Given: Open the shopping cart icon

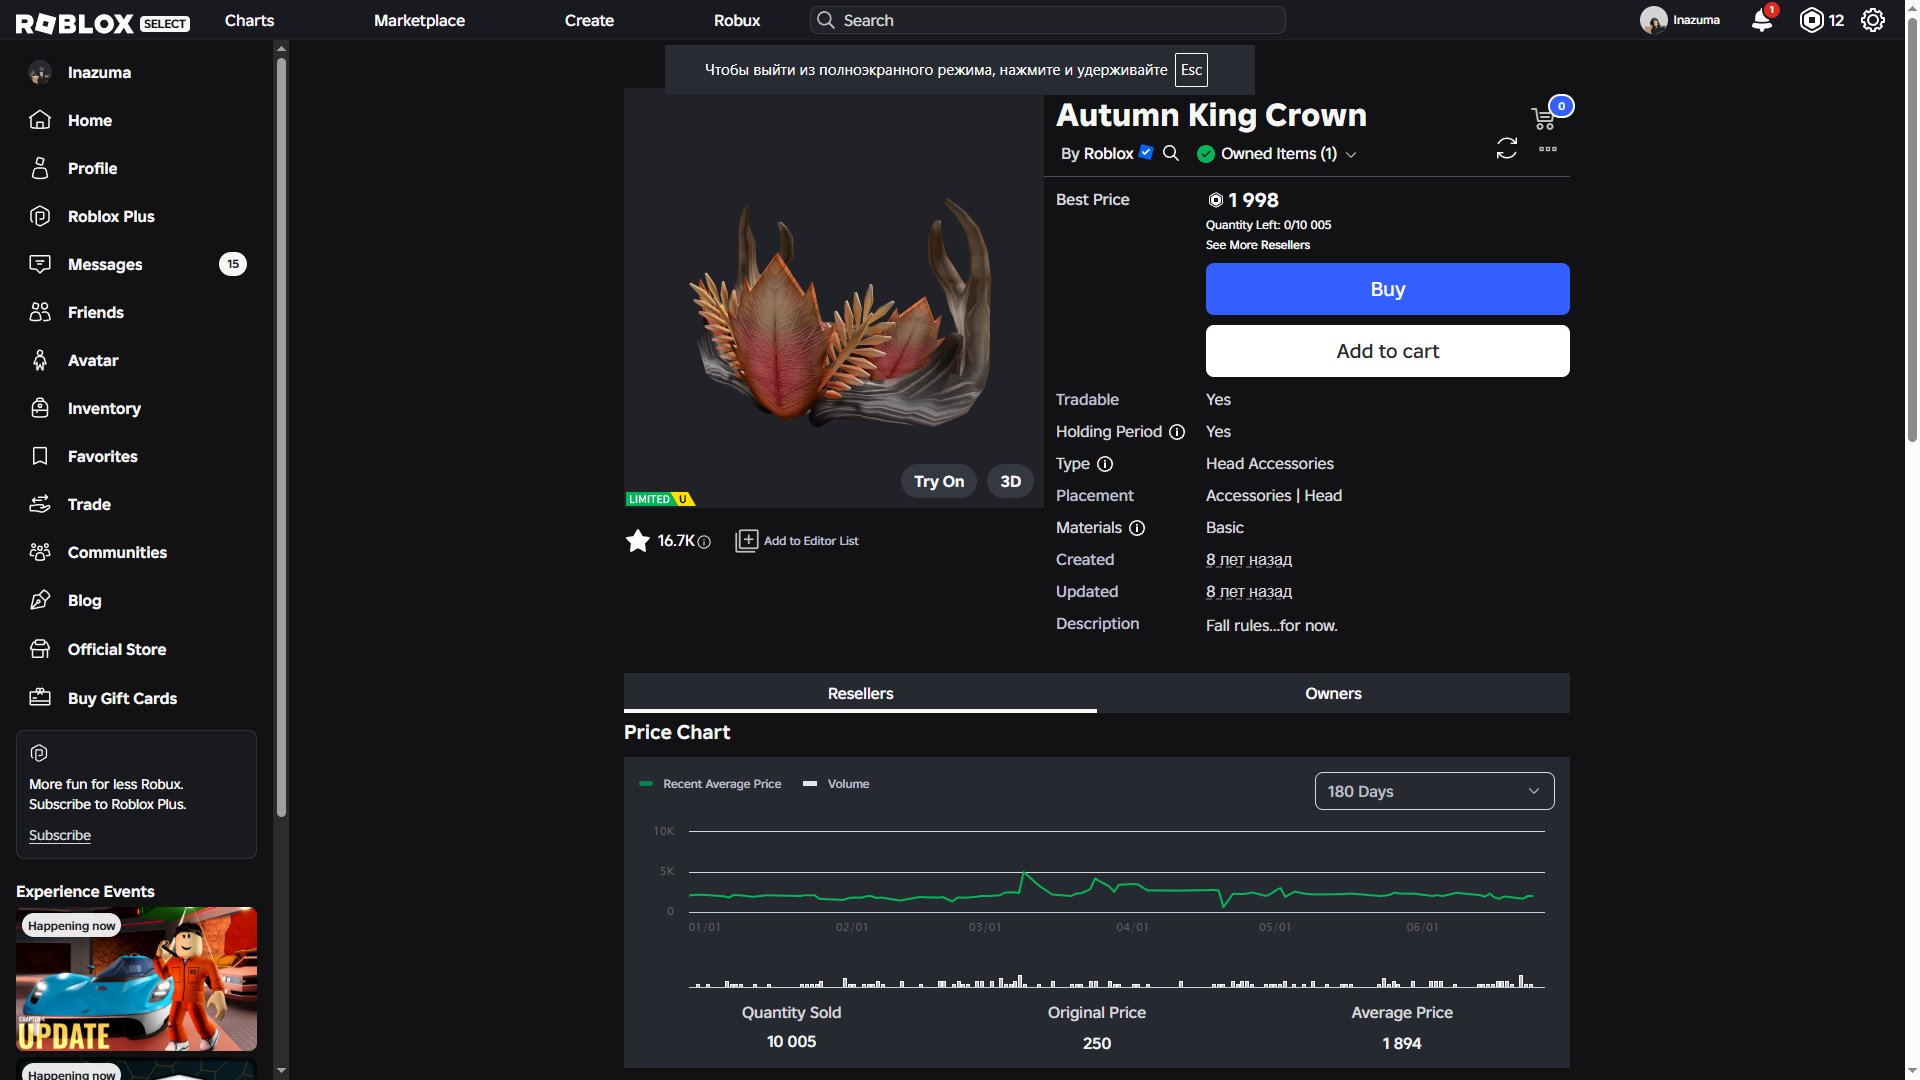Looking at the screenshot, I should [1543, 118].
